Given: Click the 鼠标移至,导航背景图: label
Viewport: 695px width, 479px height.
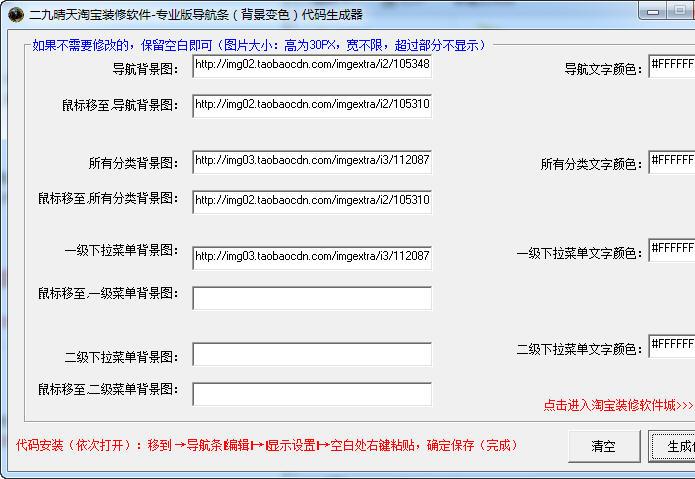Looking at the screenshot, I should (121, 105).
